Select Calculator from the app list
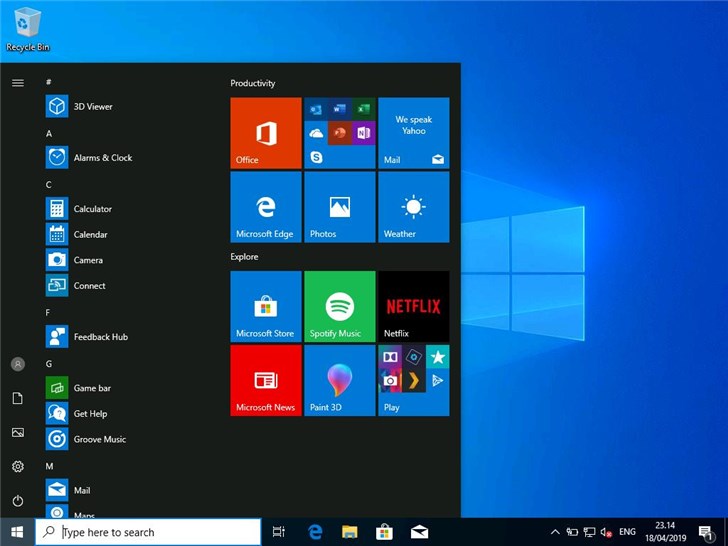Viewport: 728px width, 546px height. (92, 209)
